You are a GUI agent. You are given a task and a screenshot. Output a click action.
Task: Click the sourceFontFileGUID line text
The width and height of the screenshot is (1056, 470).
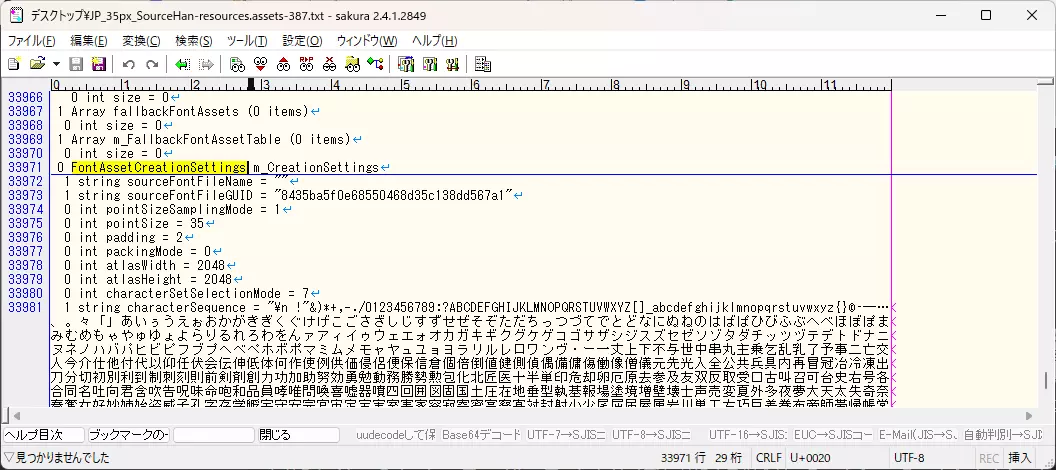pyautogui.click(x=290, y=196)
